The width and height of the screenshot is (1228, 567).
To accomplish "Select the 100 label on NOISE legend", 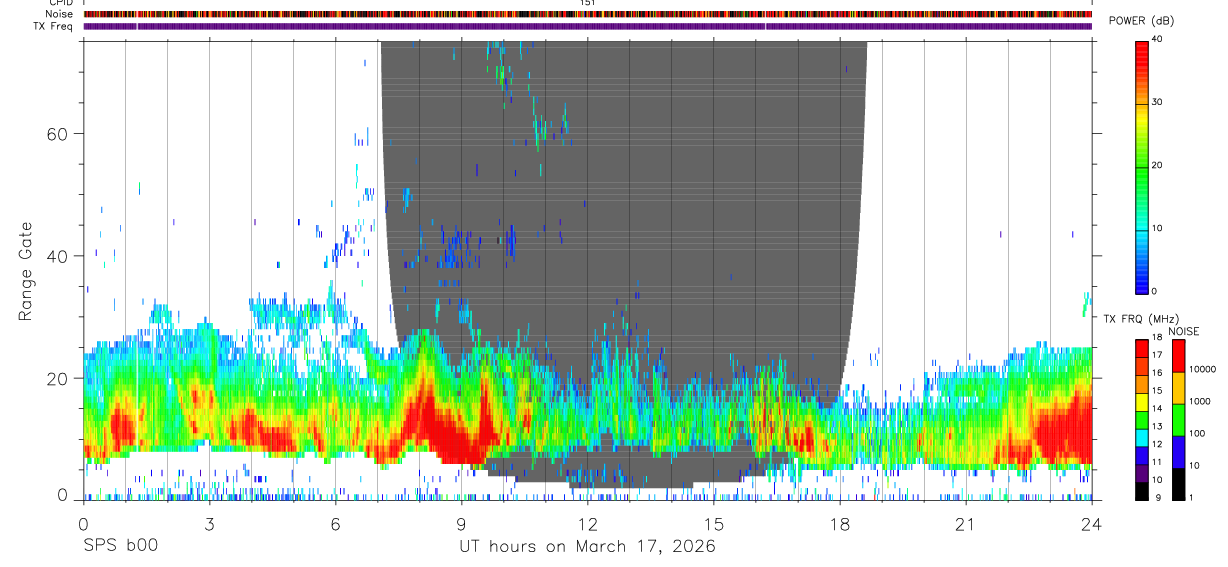I will 1196,433.
